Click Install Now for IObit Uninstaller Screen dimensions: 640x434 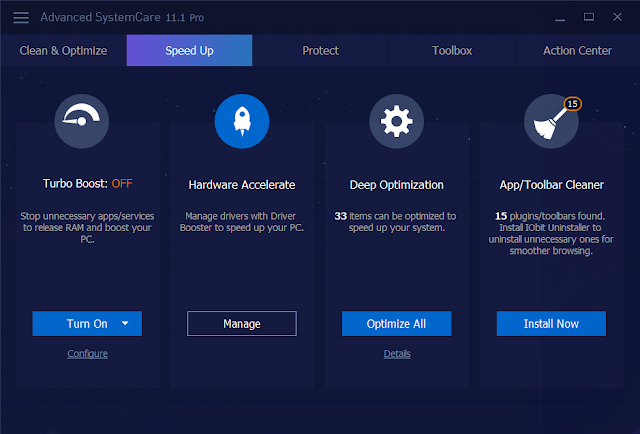(x=551, y=324)
